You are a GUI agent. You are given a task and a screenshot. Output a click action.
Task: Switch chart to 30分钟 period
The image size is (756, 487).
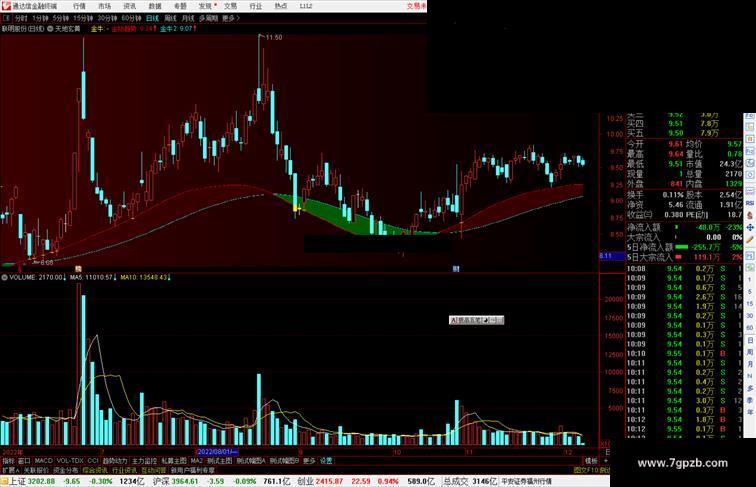[107, 18]
